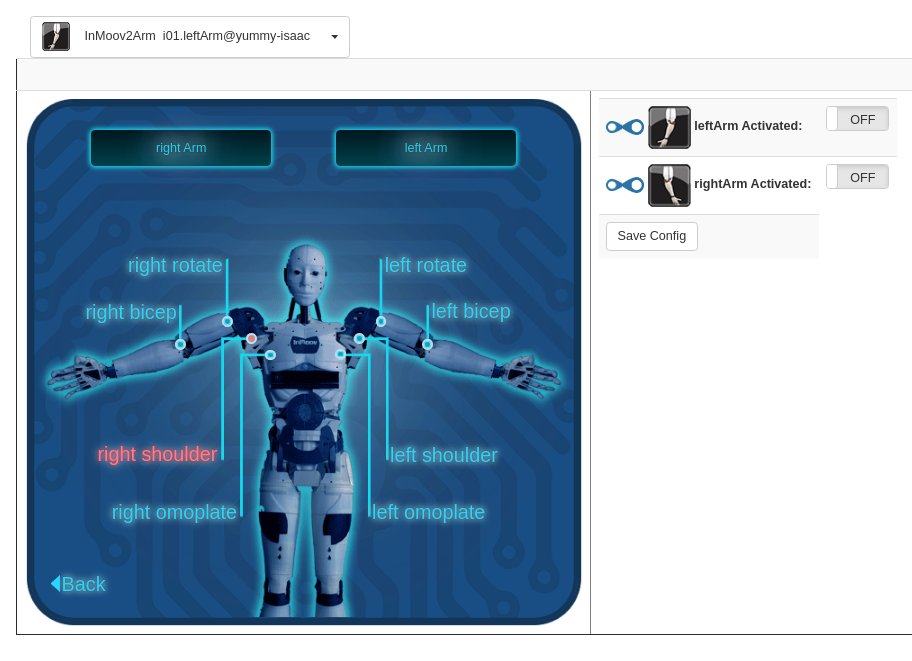The image size is (912, 661).
Task: Click the rightArm Activated label text
Action: pos(753,184)
